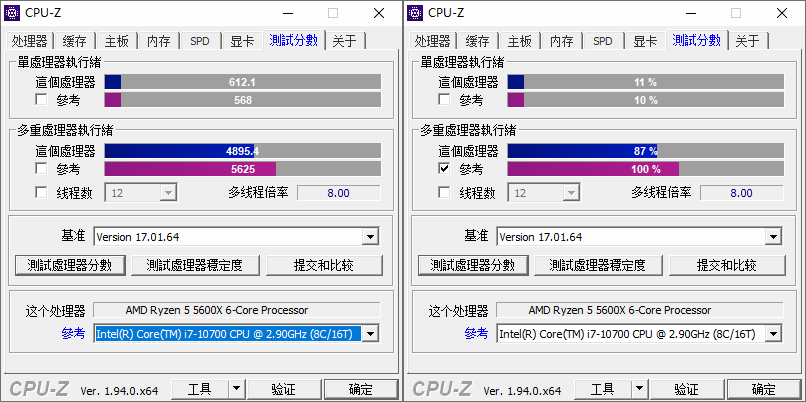Click 验证 button in right window

(686, 389)
